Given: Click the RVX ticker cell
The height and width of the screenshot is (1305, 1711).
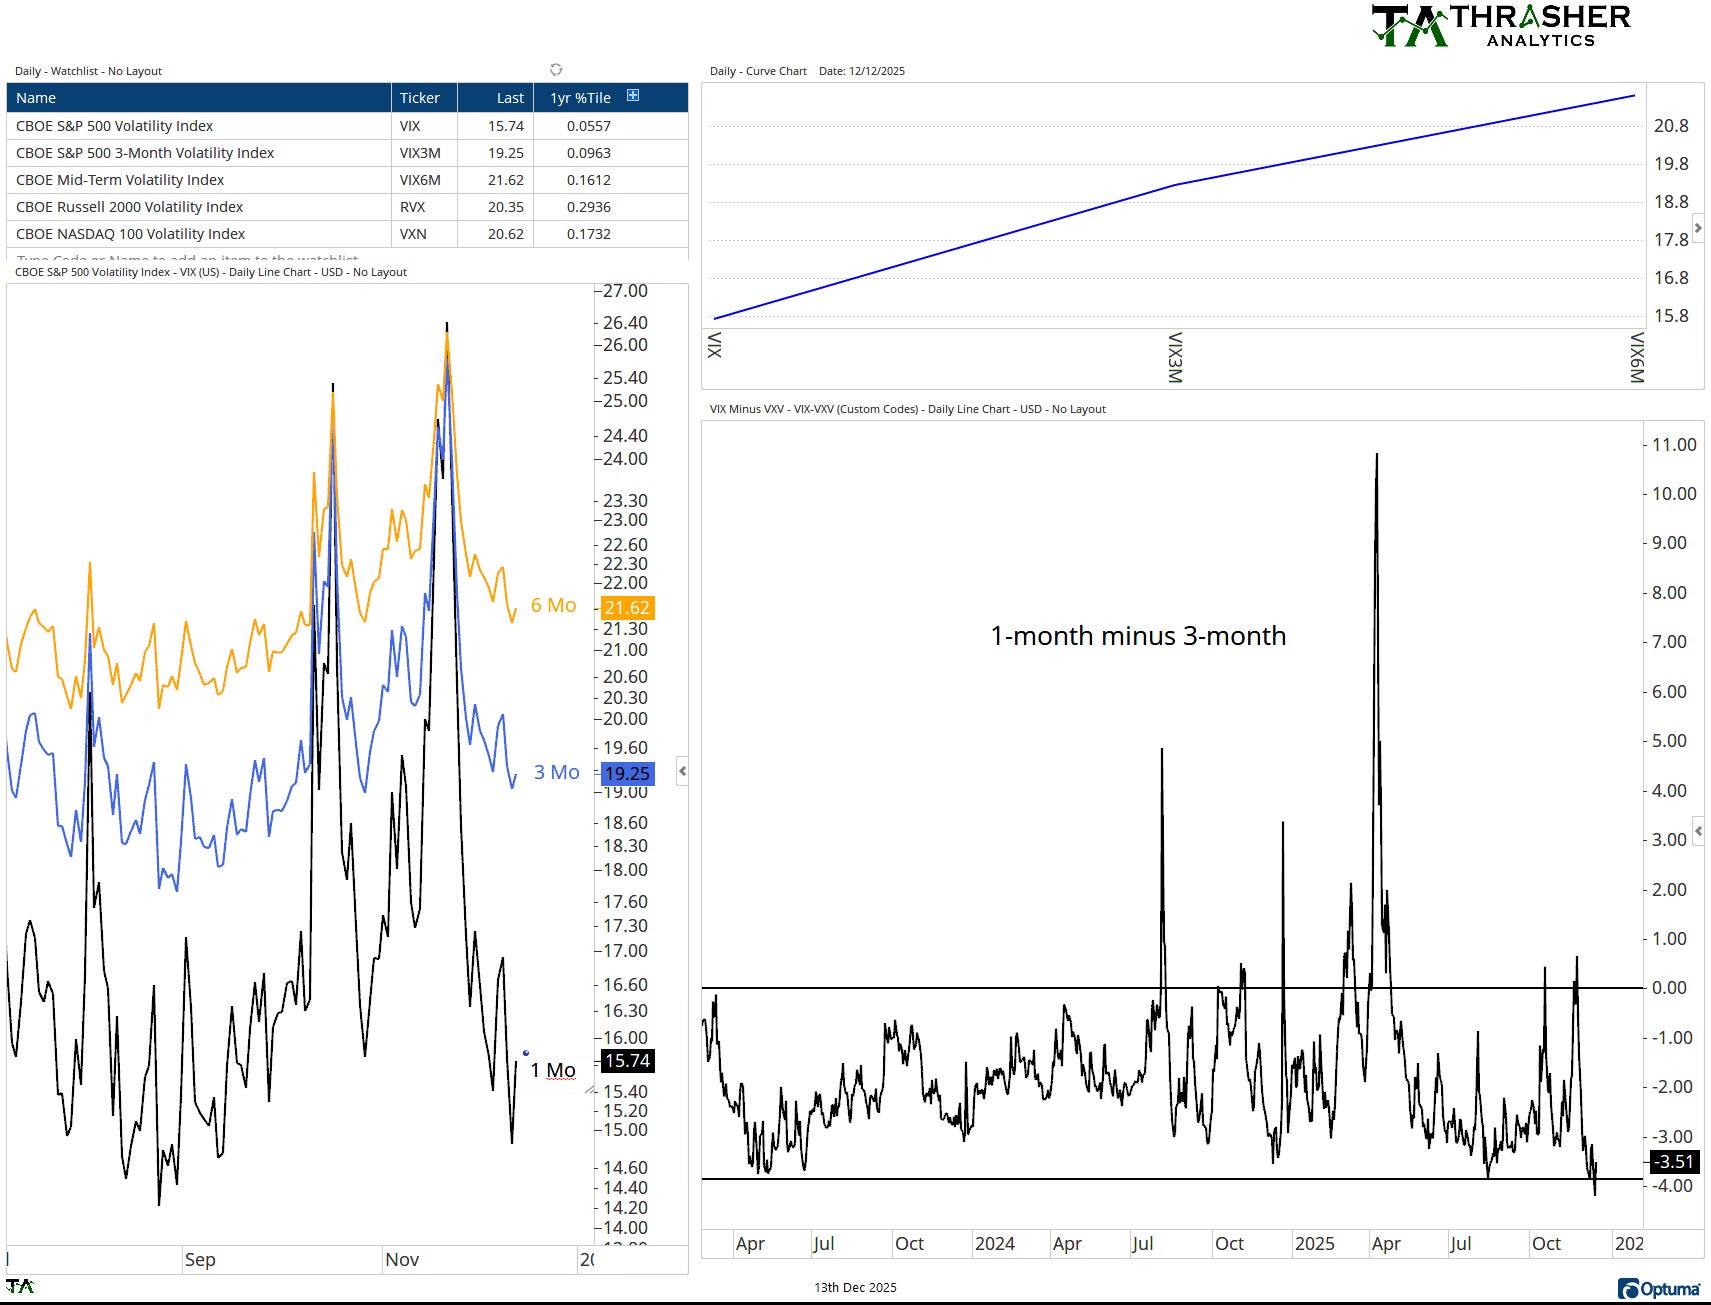Looking at the screenshot, I should click(424, 207).
